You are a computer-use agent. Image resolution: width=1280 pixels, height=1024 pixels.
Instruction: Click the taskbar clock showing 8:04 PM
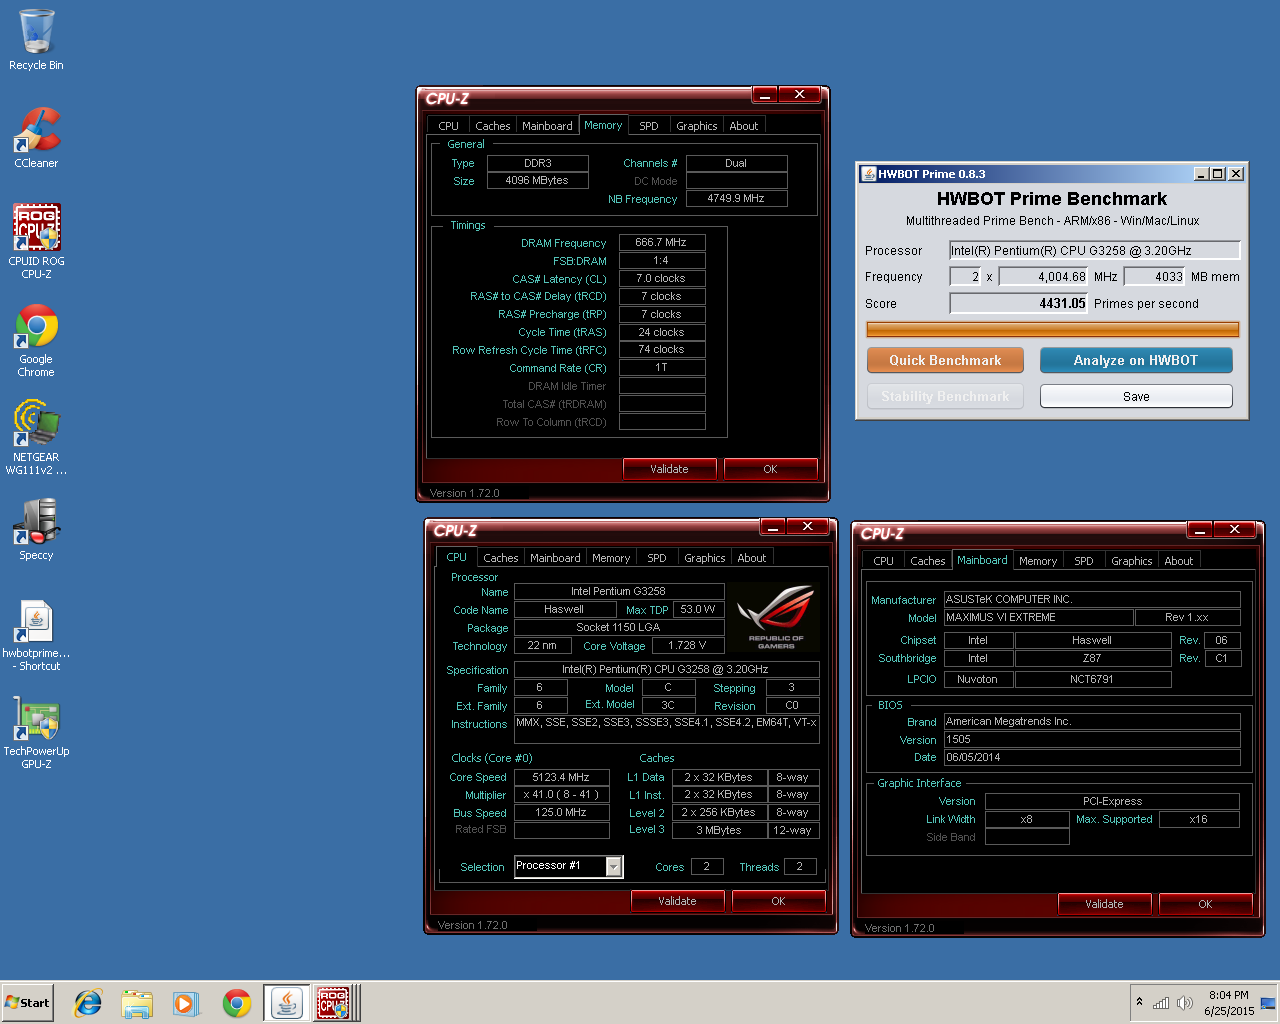point(1229,1003)
